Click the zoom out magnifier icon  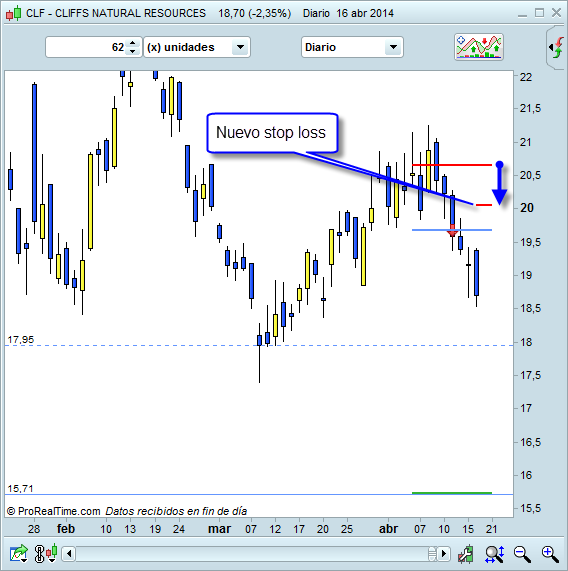coord(522,554)
